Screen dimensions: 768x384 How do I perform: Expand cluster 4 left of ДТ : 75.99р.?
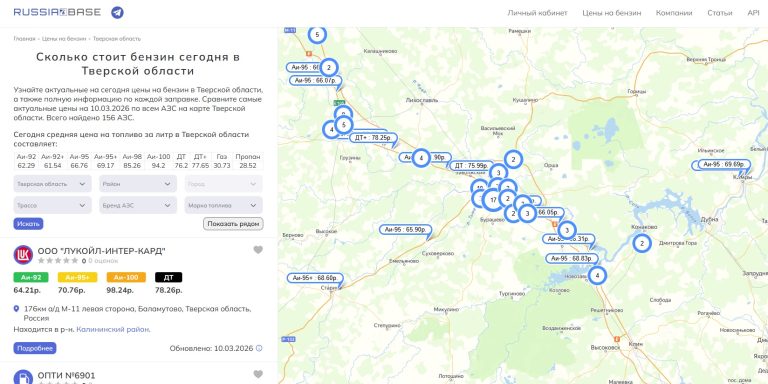pyautogui.click(x=421, y=158)
